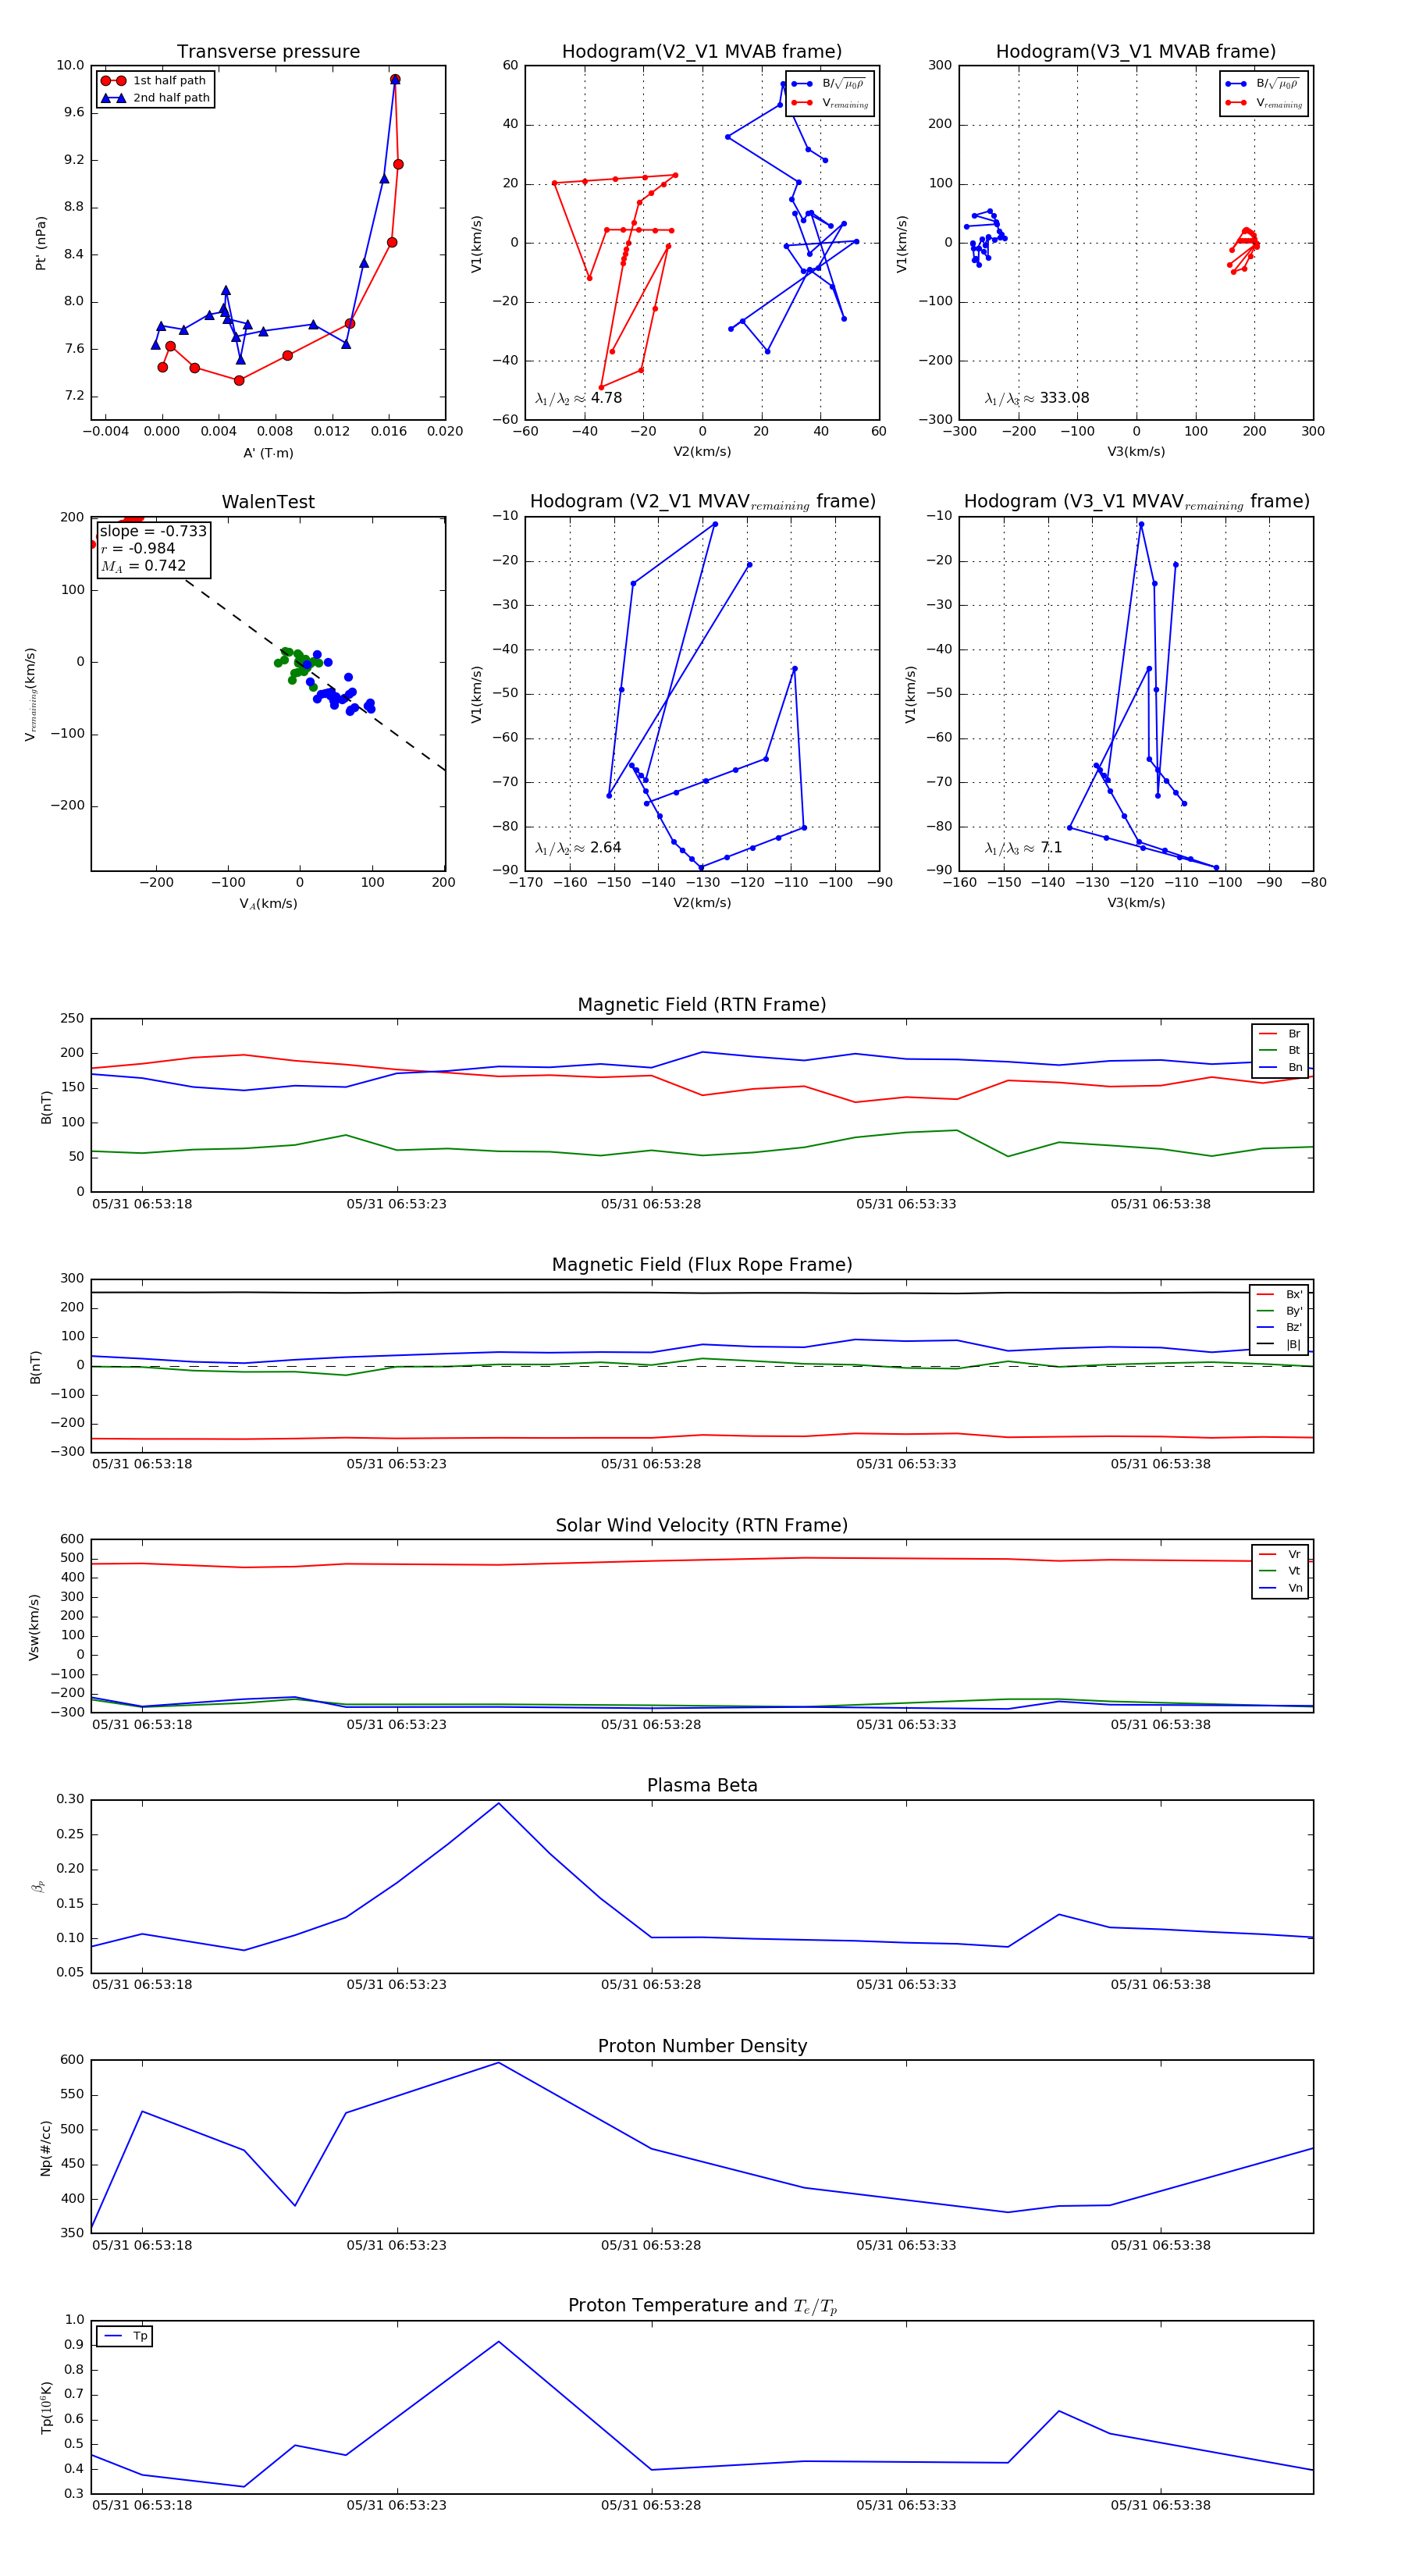Image resolution: width=1405 pixels, height=2576 pixels.
Task: Click the |B| legend entry
Action: pos(1279,1344)
